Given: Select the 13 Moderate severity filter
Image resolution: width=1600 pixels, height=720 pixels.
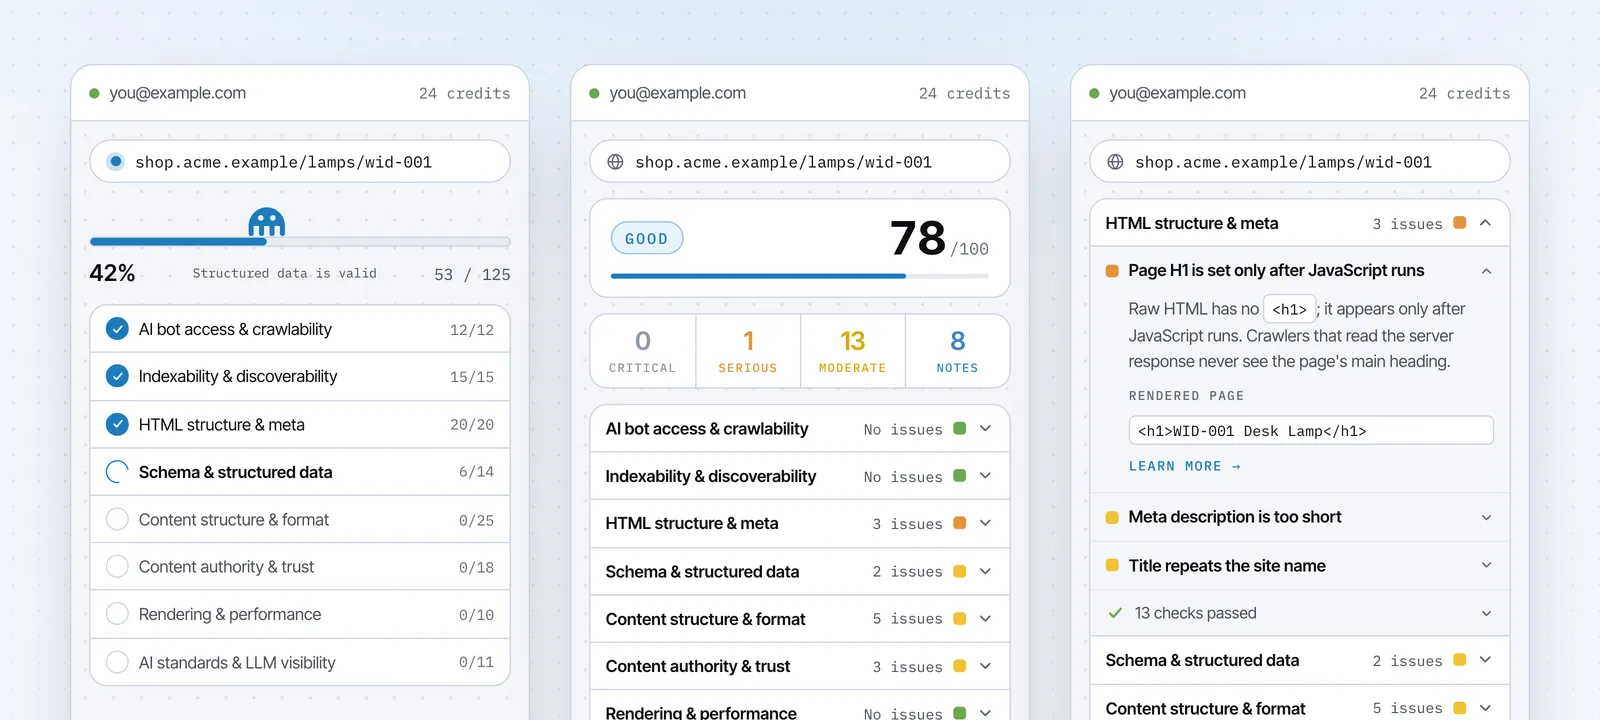Looking at the screenshot, I should coord(853,351).
